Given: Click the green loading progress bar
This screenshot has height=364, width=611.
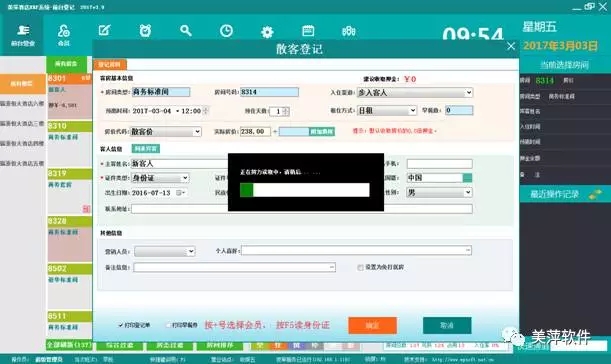Looking at the screenshot, I should [304, 190].
